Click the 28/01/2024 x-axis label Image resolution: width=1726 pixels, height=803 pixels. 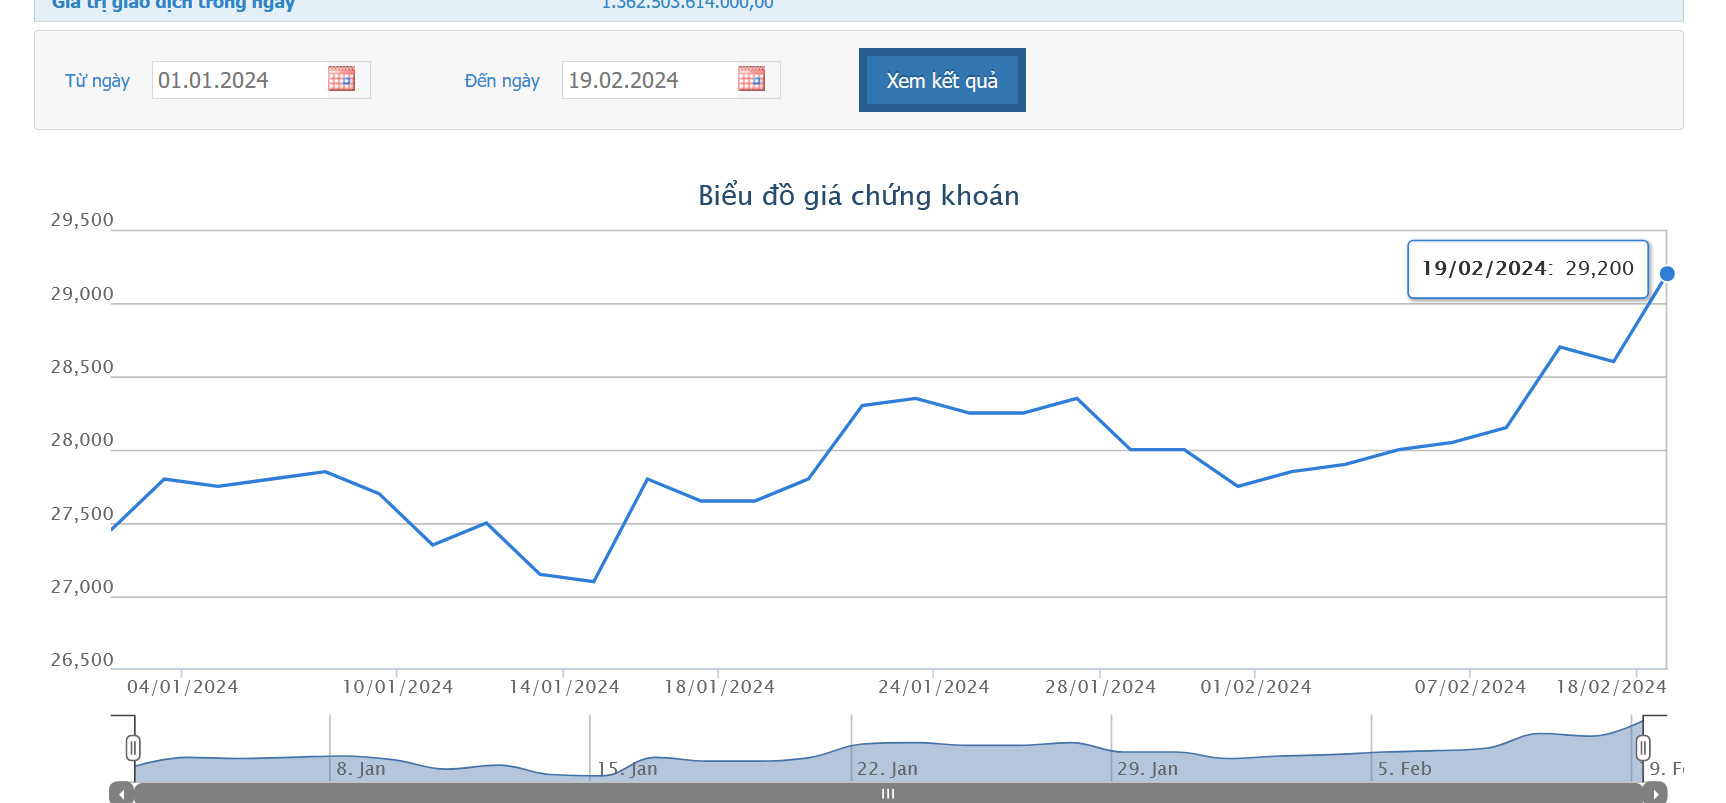(x=1101, y=687)
